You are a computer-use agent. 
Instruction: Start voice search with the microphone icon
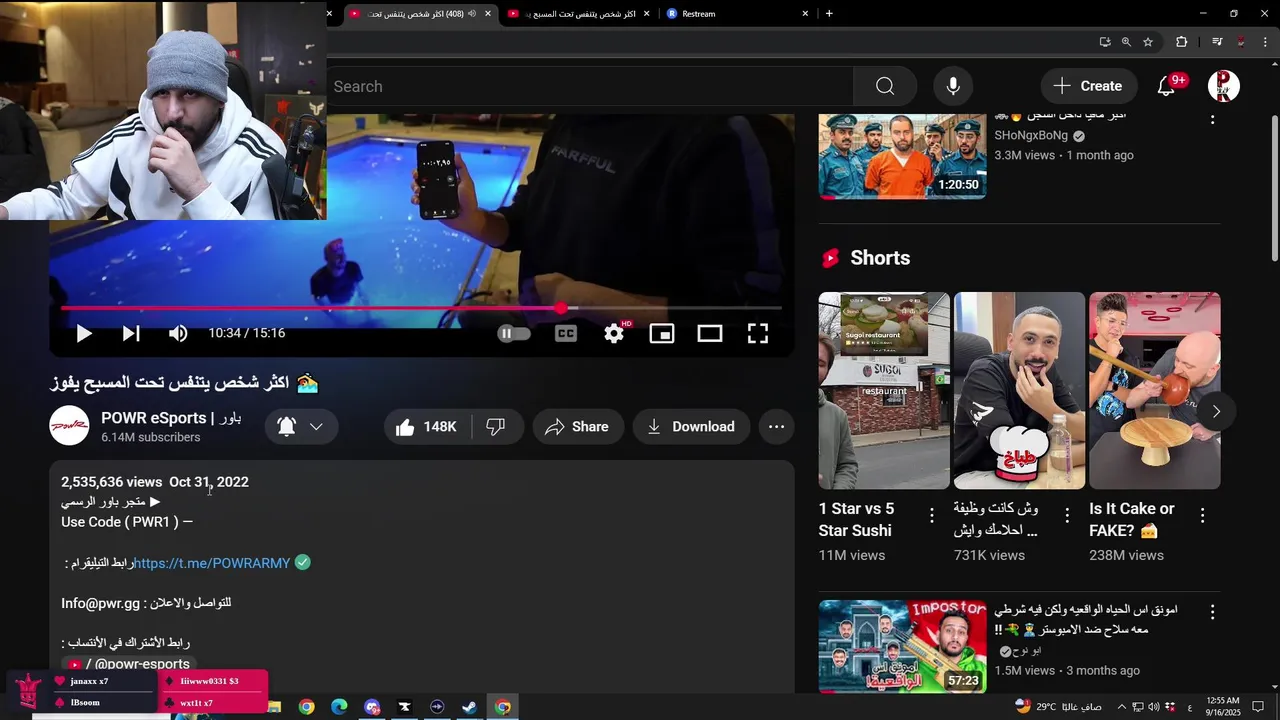coord(953,86)
